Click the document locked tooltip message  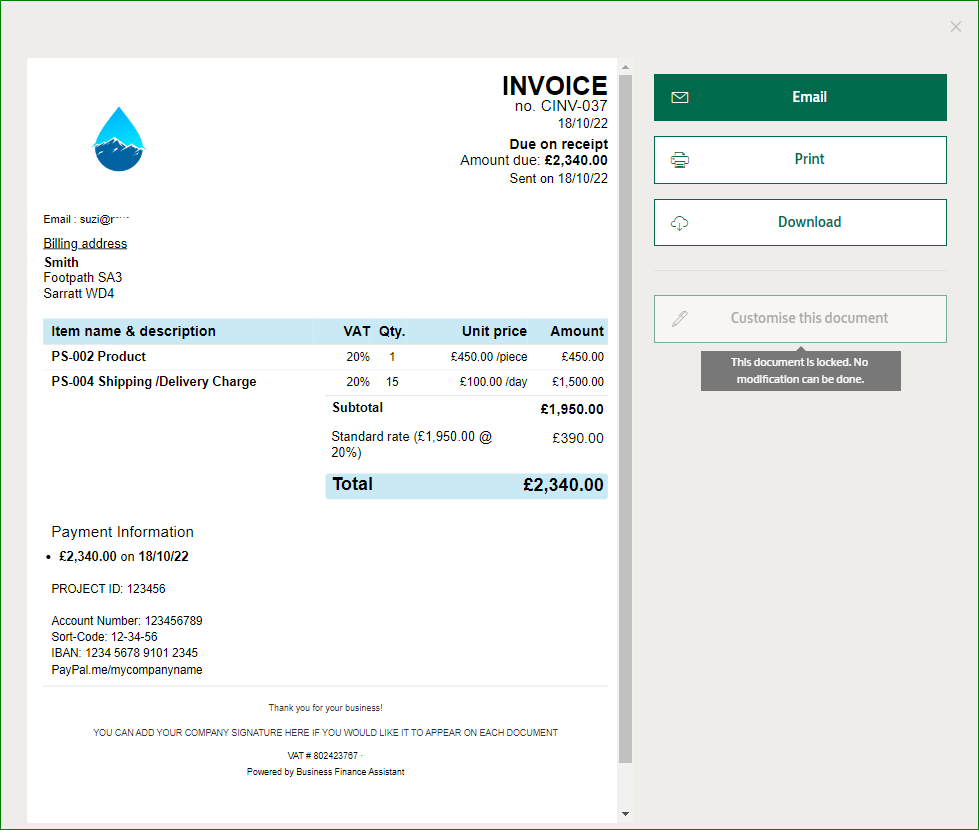pos(800,371)
